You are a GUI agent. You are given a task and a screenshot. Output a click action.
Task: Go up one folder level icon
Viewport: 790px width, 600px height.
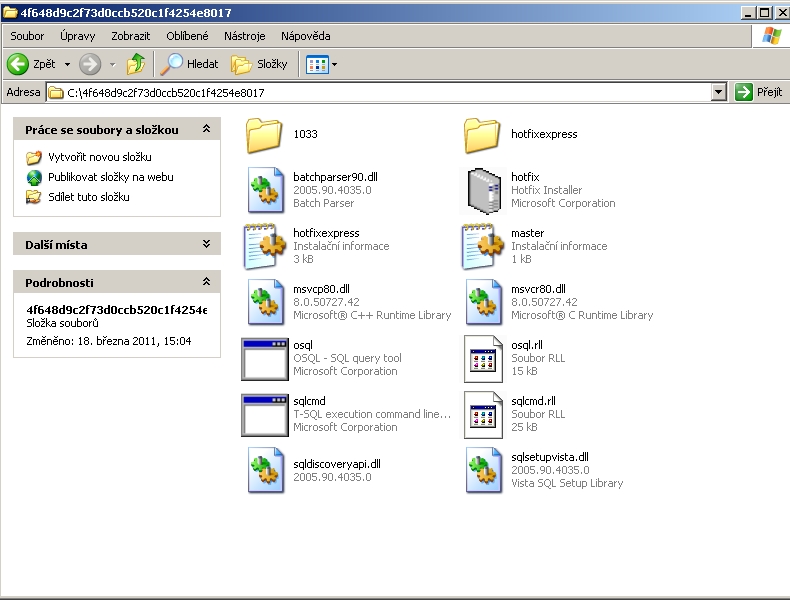136,64
